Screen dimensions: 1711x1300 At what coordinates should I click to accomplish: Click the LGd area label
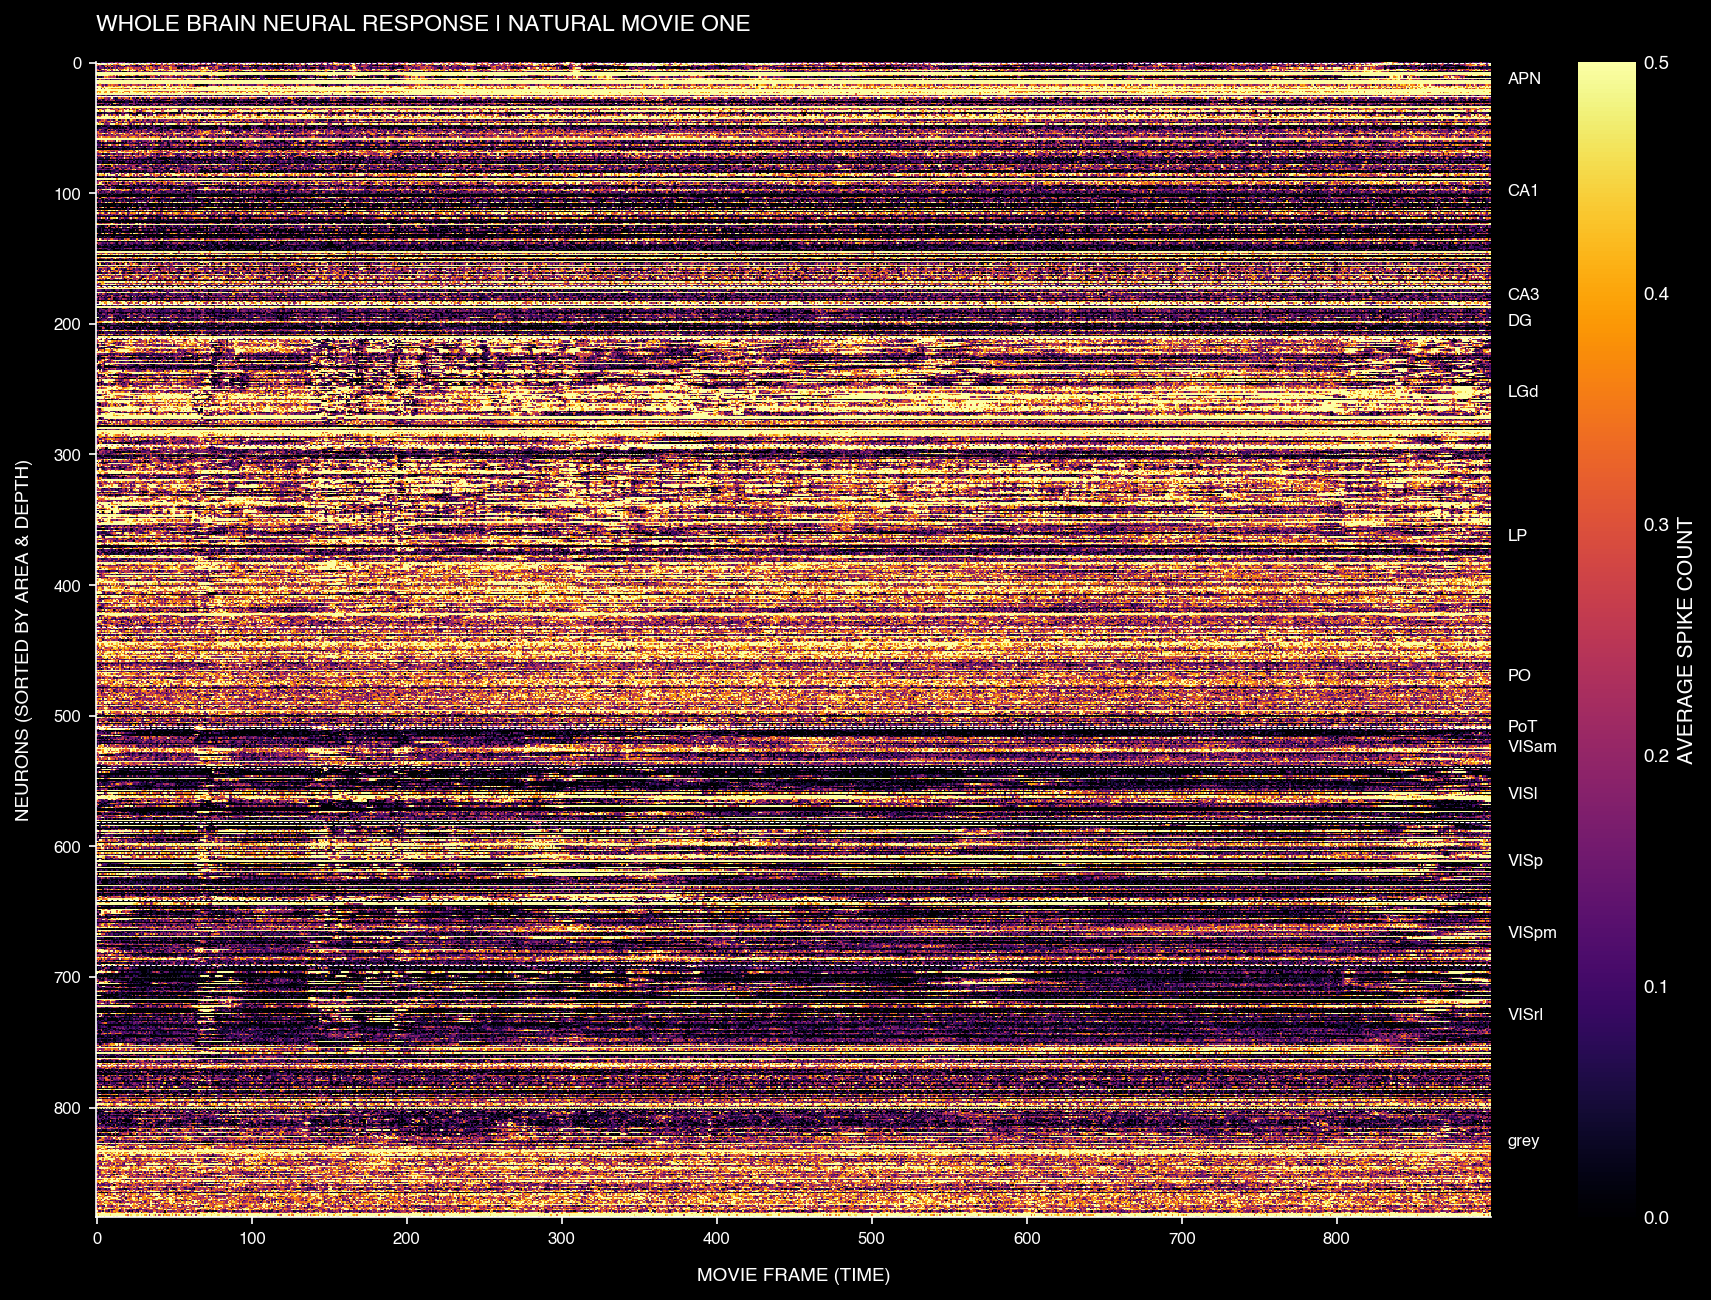pyautogui.click(x=1522, y=392)
